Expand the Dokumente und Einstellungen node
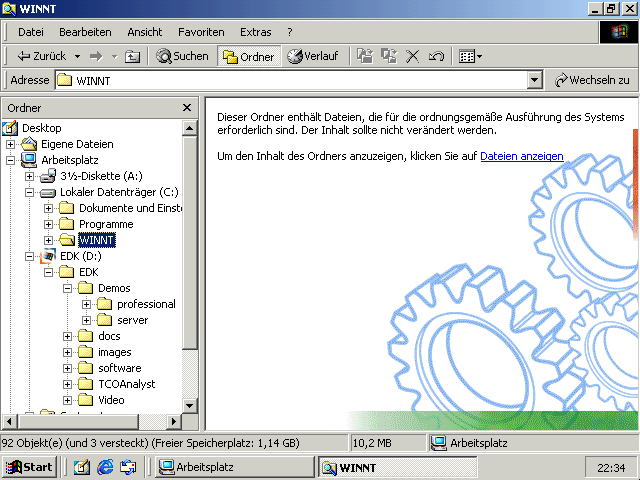 [x=49, y=208]
